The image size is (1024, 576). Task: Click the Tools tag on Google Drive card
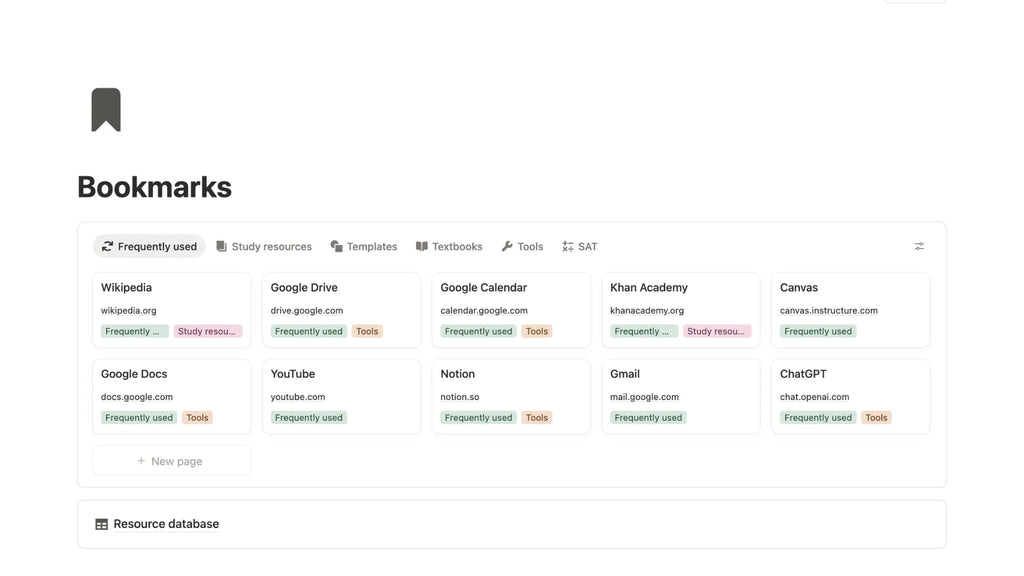click(367, 331)
